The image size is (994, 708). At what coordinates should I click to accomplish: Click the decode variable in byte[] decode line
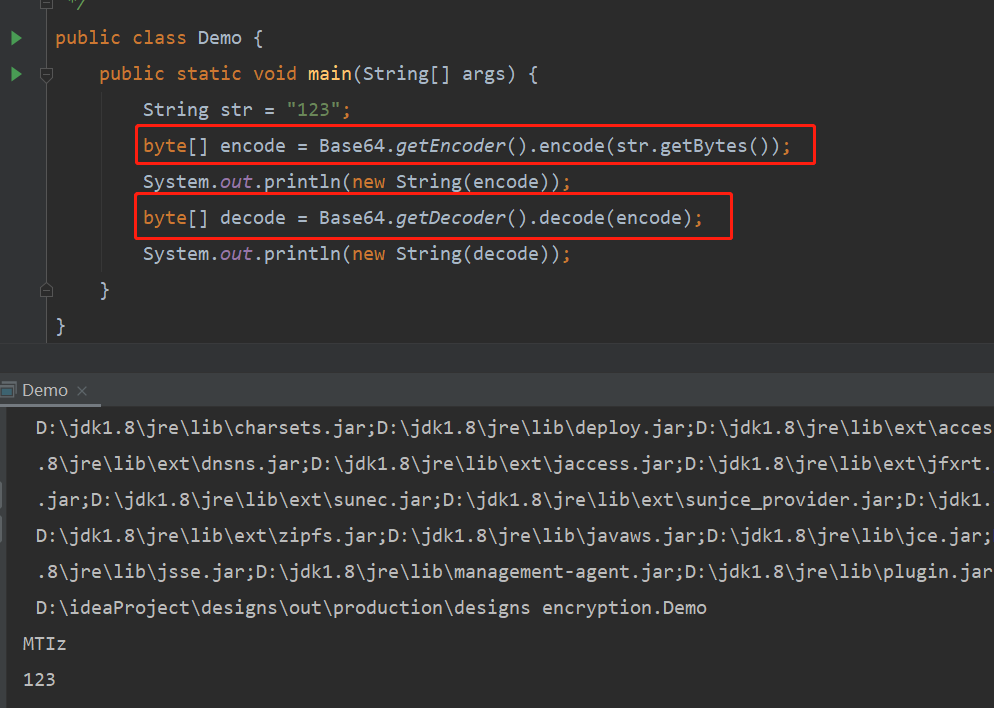tap(252, 218)
